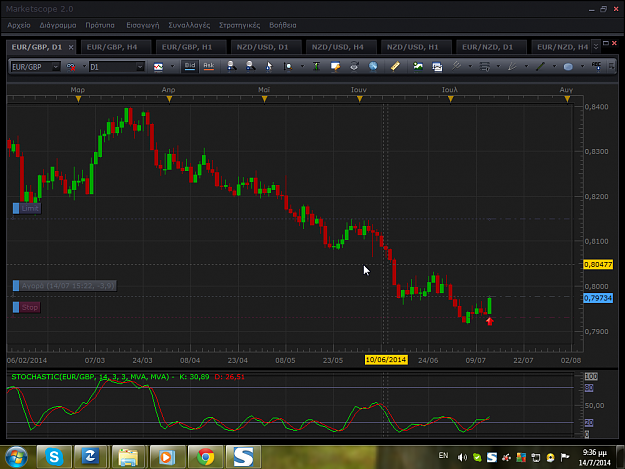Close the EUR/GBP, D1 tab
Screen dimensions: 625x469
point(71,47)
